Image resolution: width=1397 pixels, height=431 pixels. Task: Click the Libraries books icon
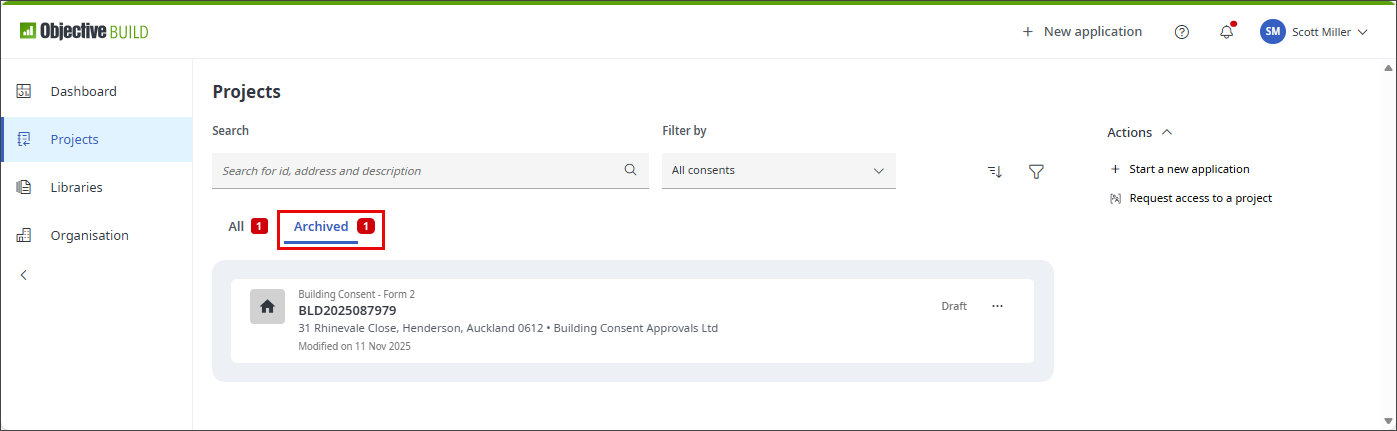24,187
